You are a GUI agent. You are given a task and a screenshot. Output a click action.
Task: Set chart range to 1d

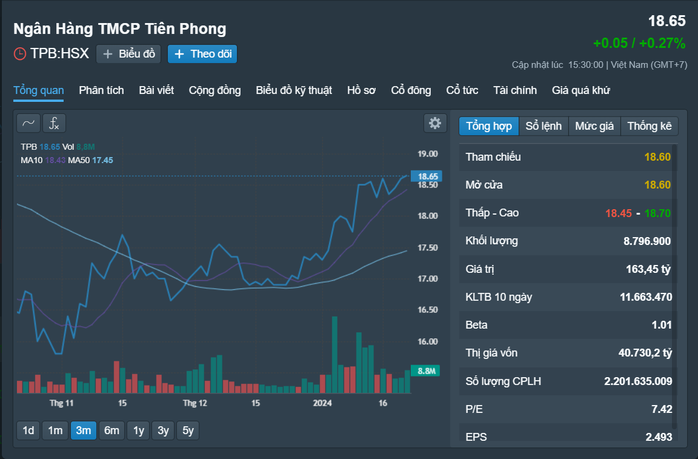28,431
